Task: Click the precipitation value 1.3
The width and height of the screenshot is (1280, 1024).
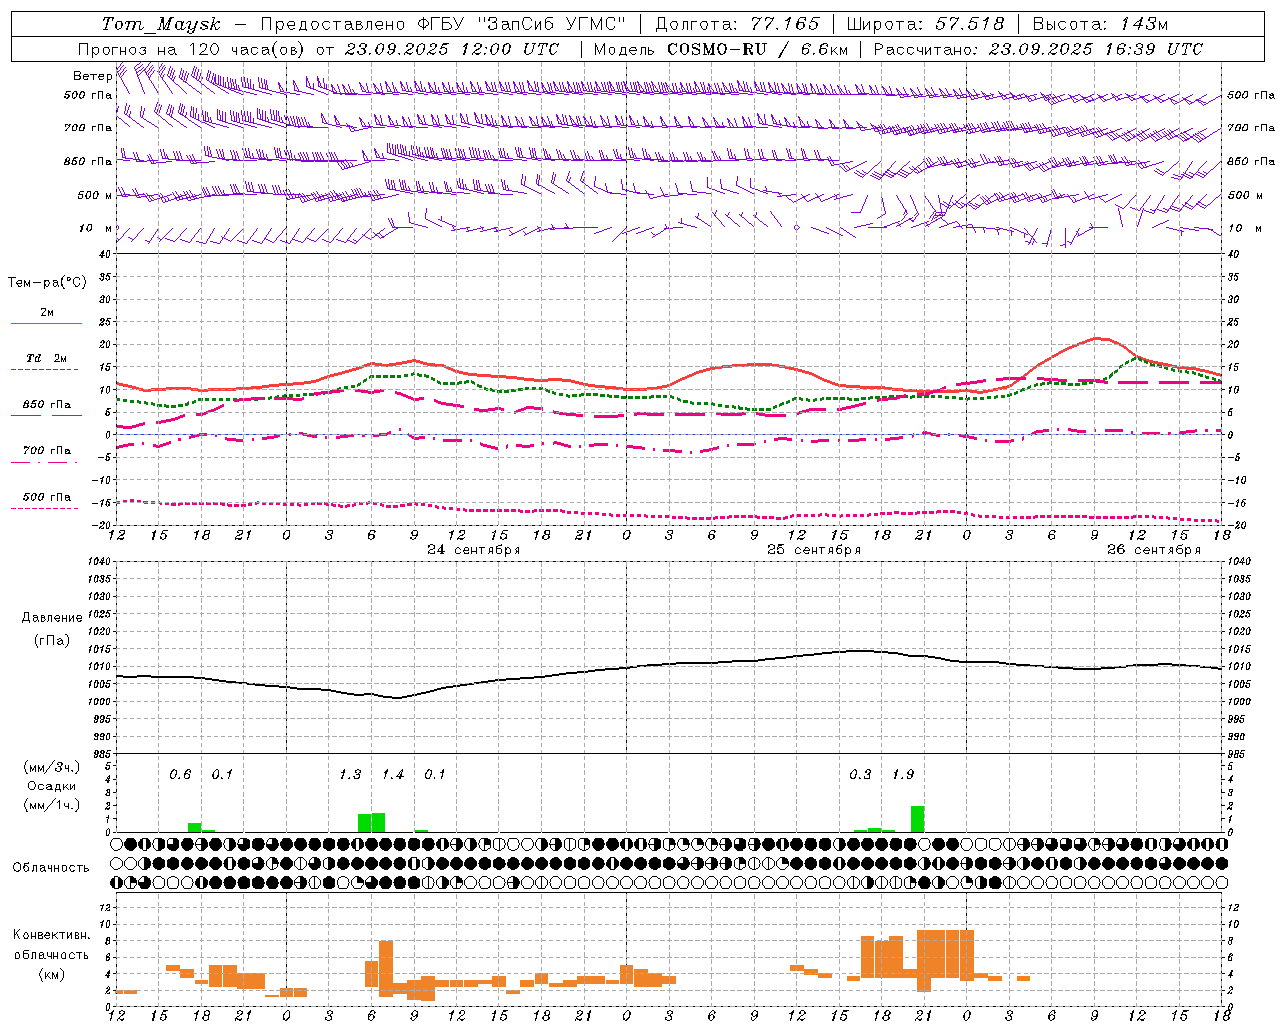Action: [x=350, y=775]
